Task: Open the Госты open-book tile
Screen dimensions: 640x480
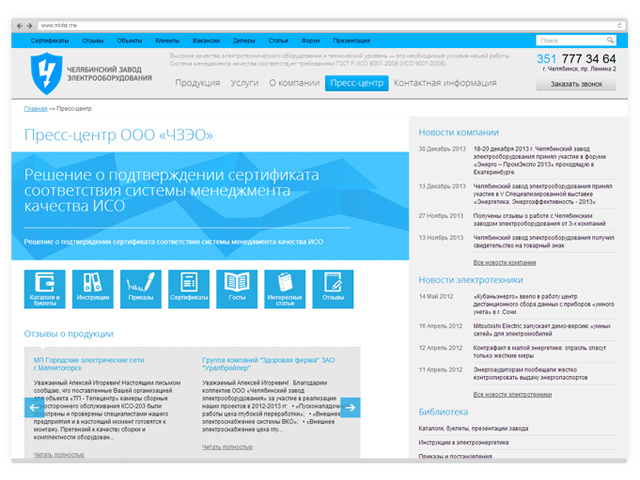Action: pos(237,289)
